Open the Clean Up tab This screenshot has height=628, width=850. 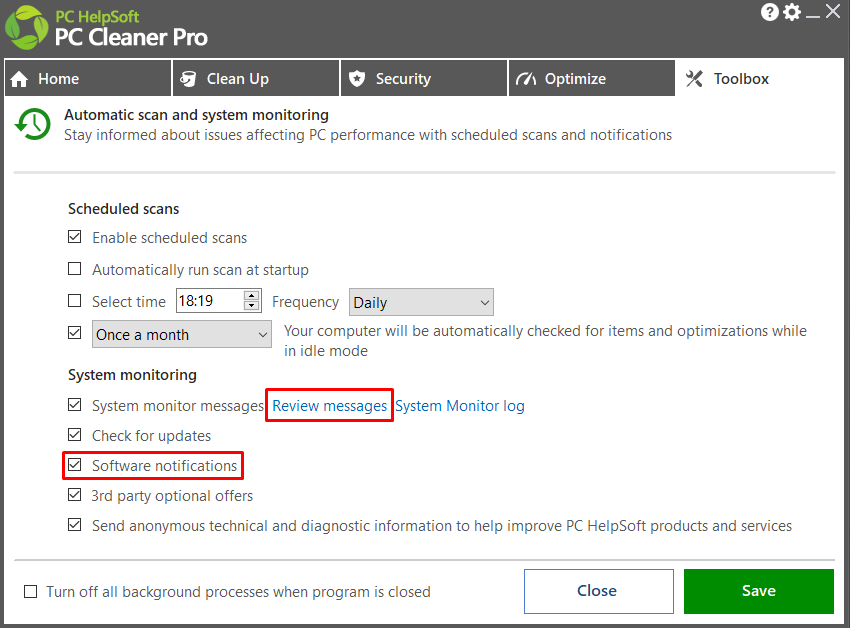256,79
